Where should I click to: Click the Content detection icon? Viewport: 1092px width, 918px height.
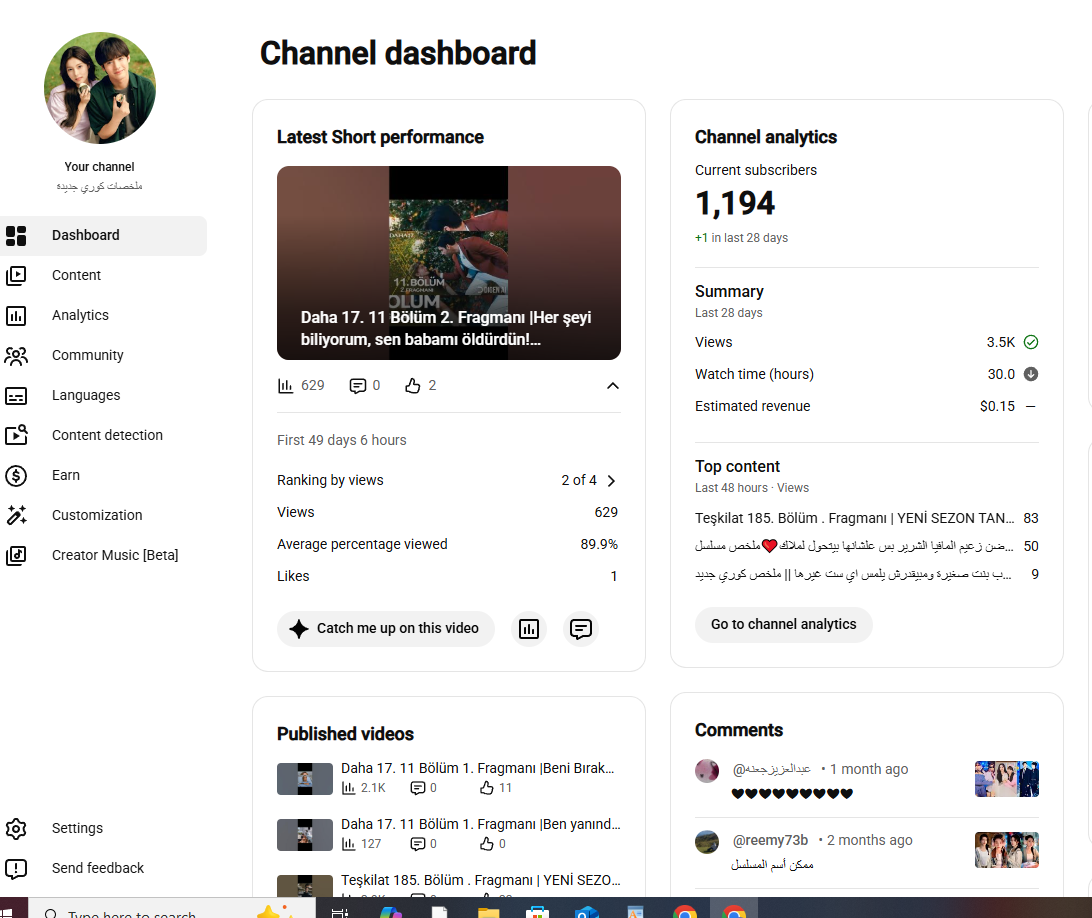pos(16,435)
